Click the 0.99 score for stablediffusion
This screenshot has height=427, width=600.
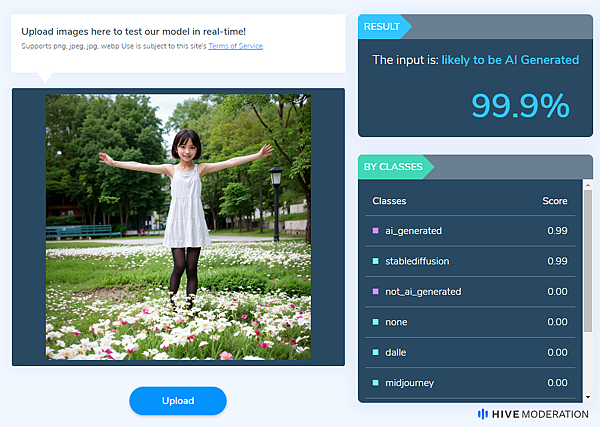coord(557,261)
